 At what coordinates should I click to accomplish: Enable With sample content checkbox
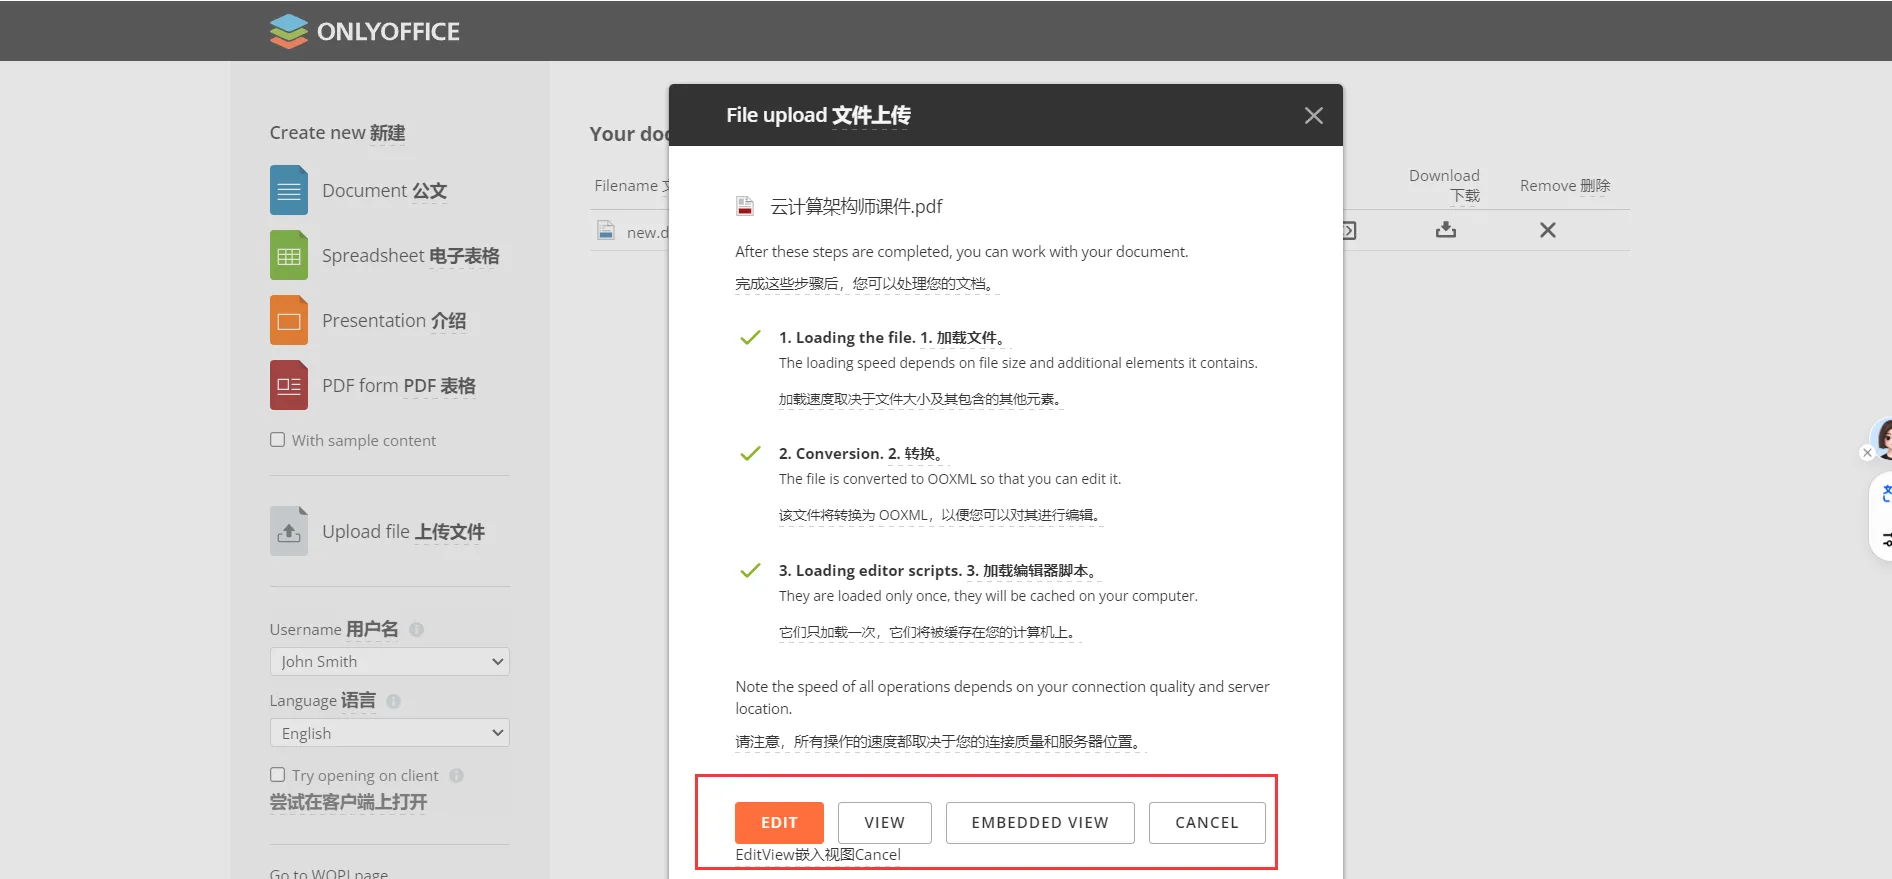coord(278,440)
